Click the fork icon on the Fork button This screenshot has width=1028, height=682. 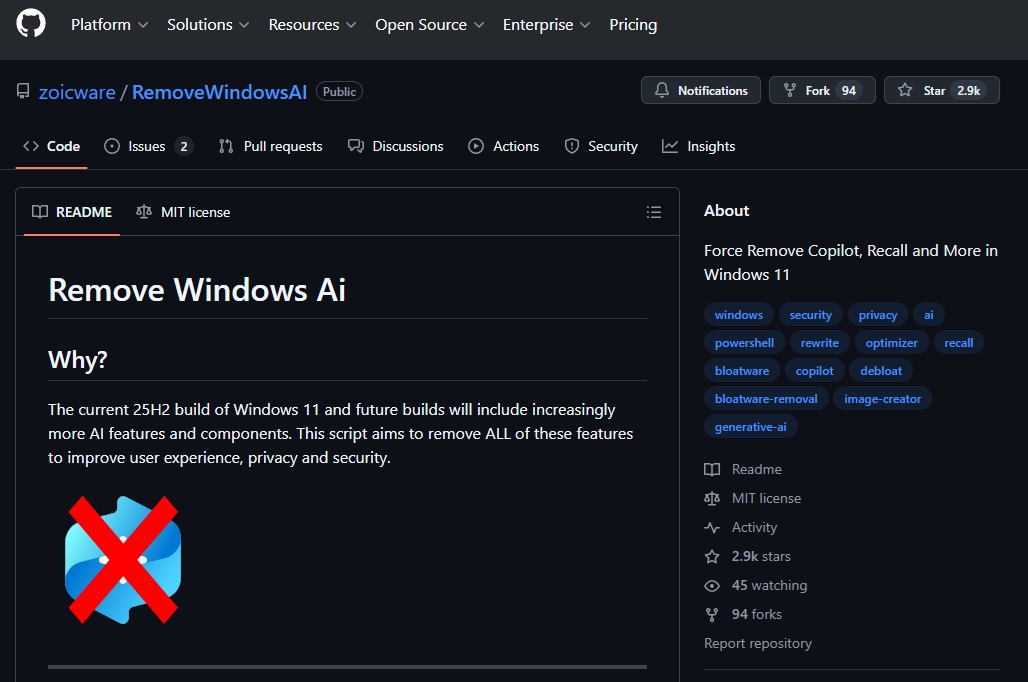pyautogui.click(x=790, y=90)
